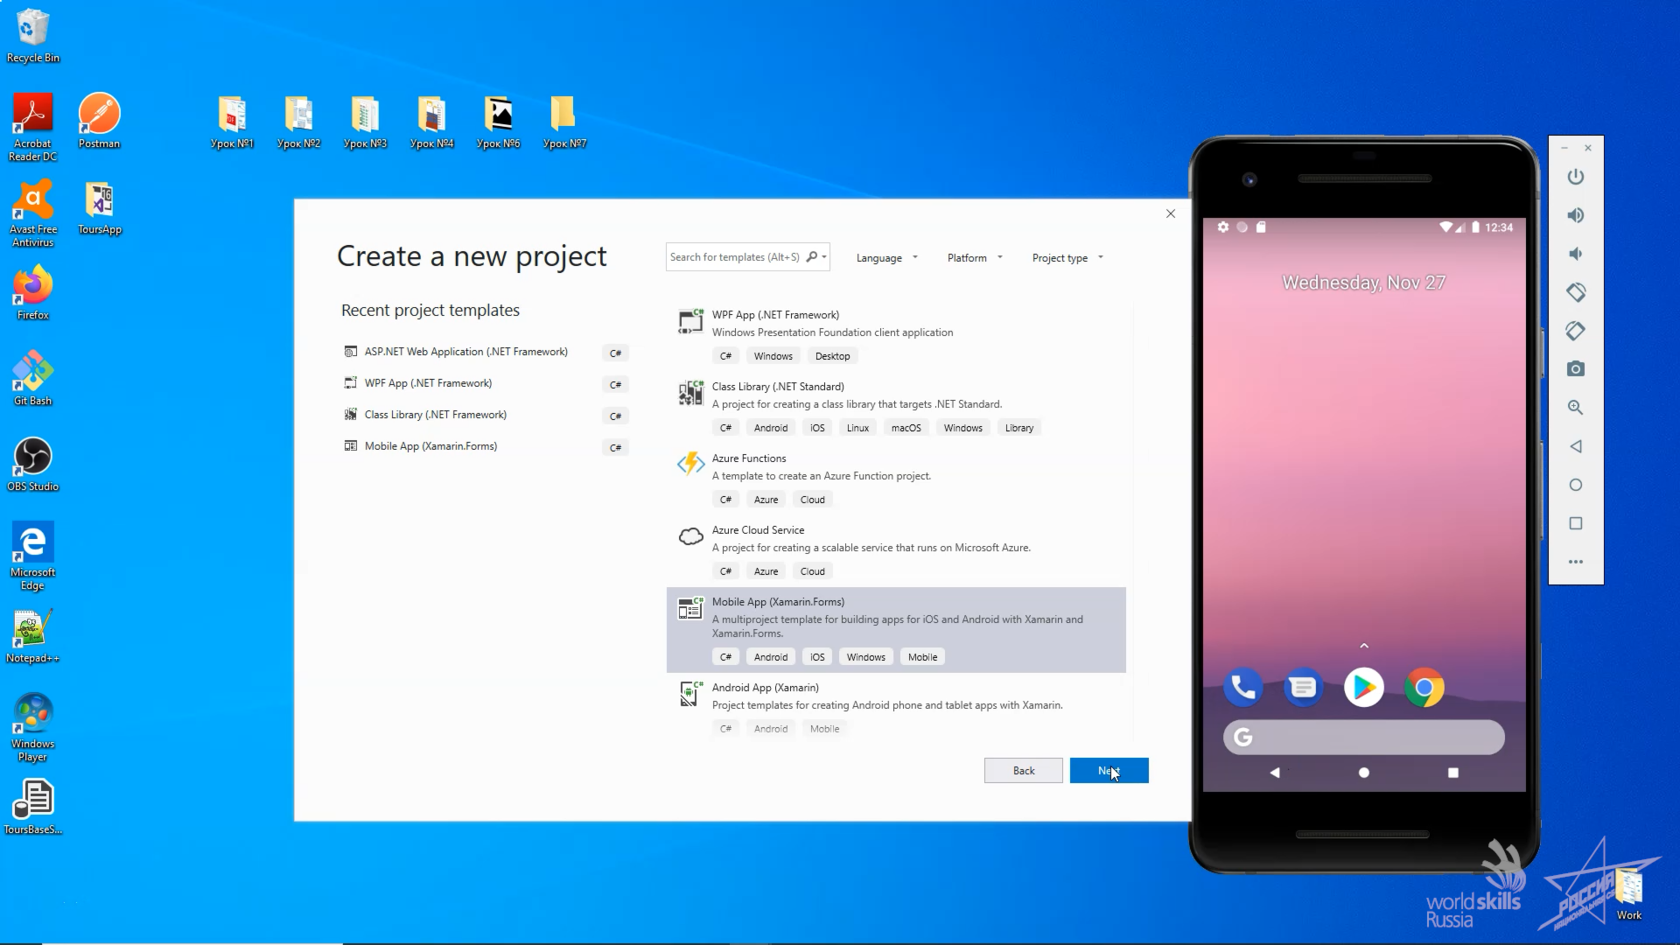Open the Platform filter dropdown
This screenshot has height=945, width=1680.
click(974, 258)
